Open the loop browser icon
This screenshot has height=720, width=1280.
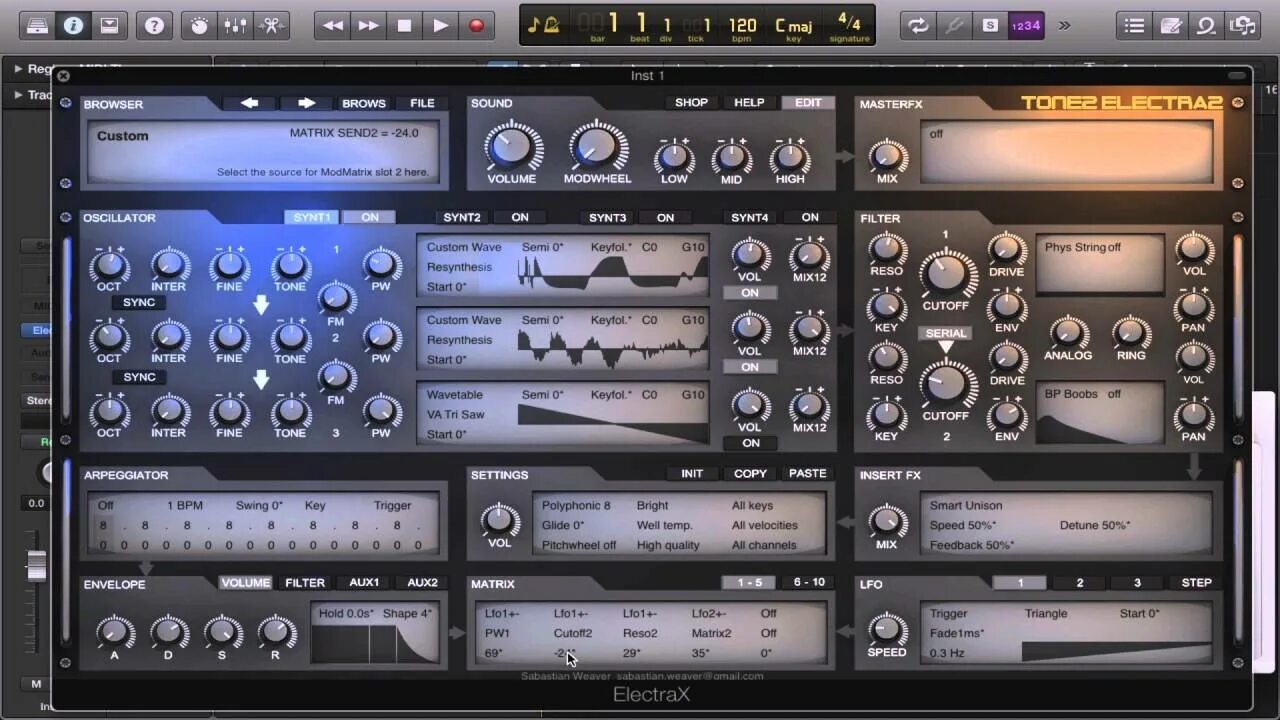[x=1207, y=26]
